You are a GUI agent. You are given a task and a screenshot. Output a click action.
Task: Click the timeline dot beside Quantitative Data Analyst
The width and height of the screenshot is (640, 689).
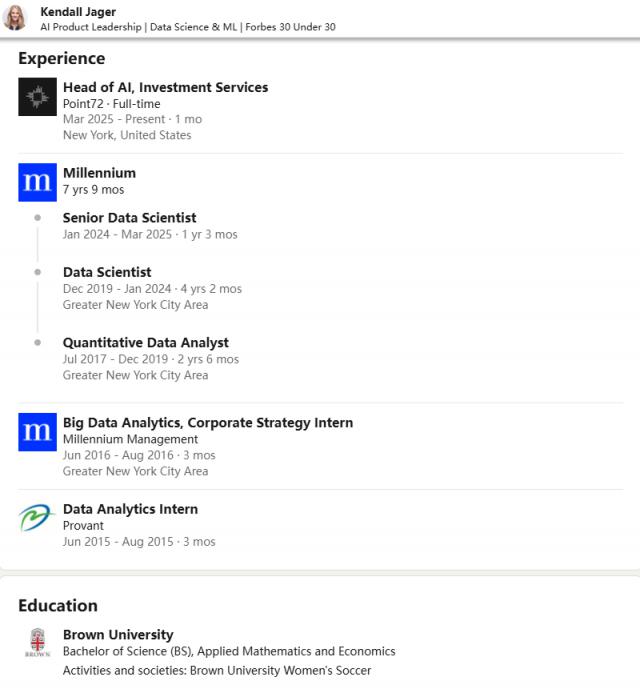(38, 342)
